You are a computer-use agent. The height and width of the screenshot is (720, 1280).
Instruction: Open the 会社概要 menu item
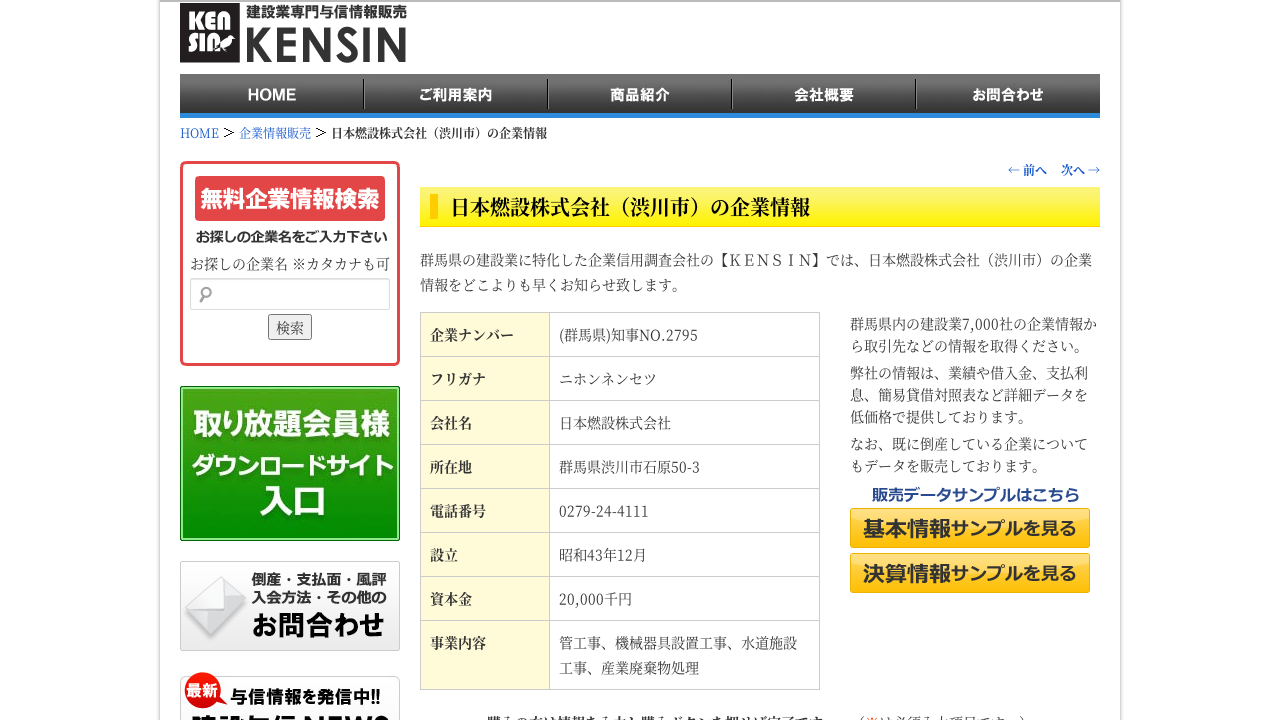click(x=824, y=94)
